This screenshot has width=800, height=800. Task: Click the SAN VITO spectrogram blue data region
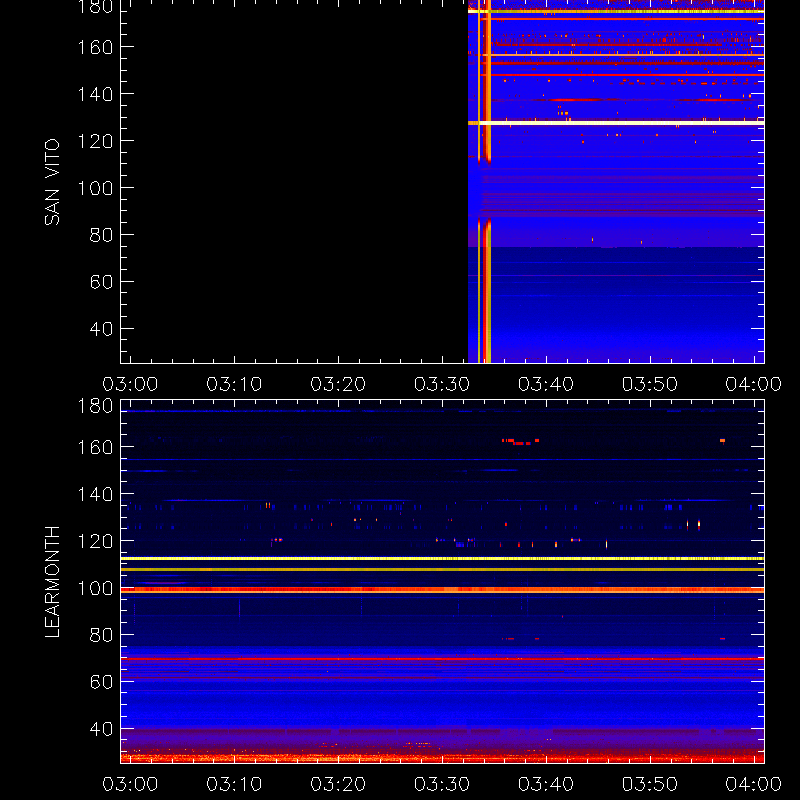616,182
